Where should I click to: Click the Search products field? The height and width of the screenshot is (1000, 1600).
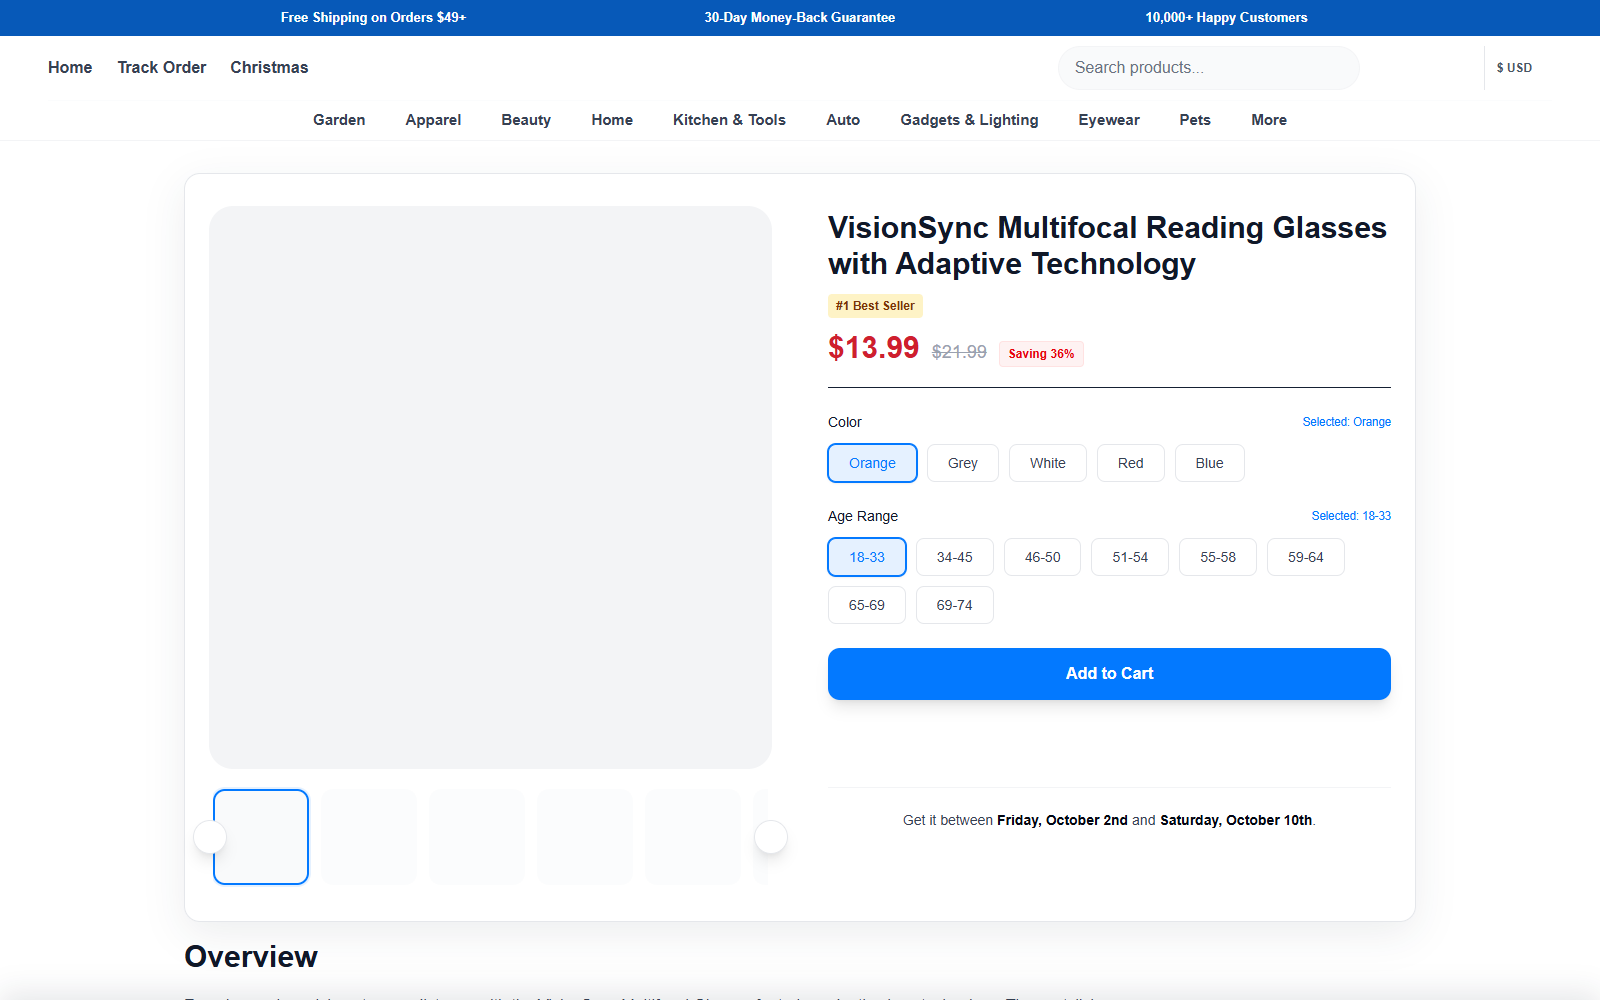[x=1208, y=68]
